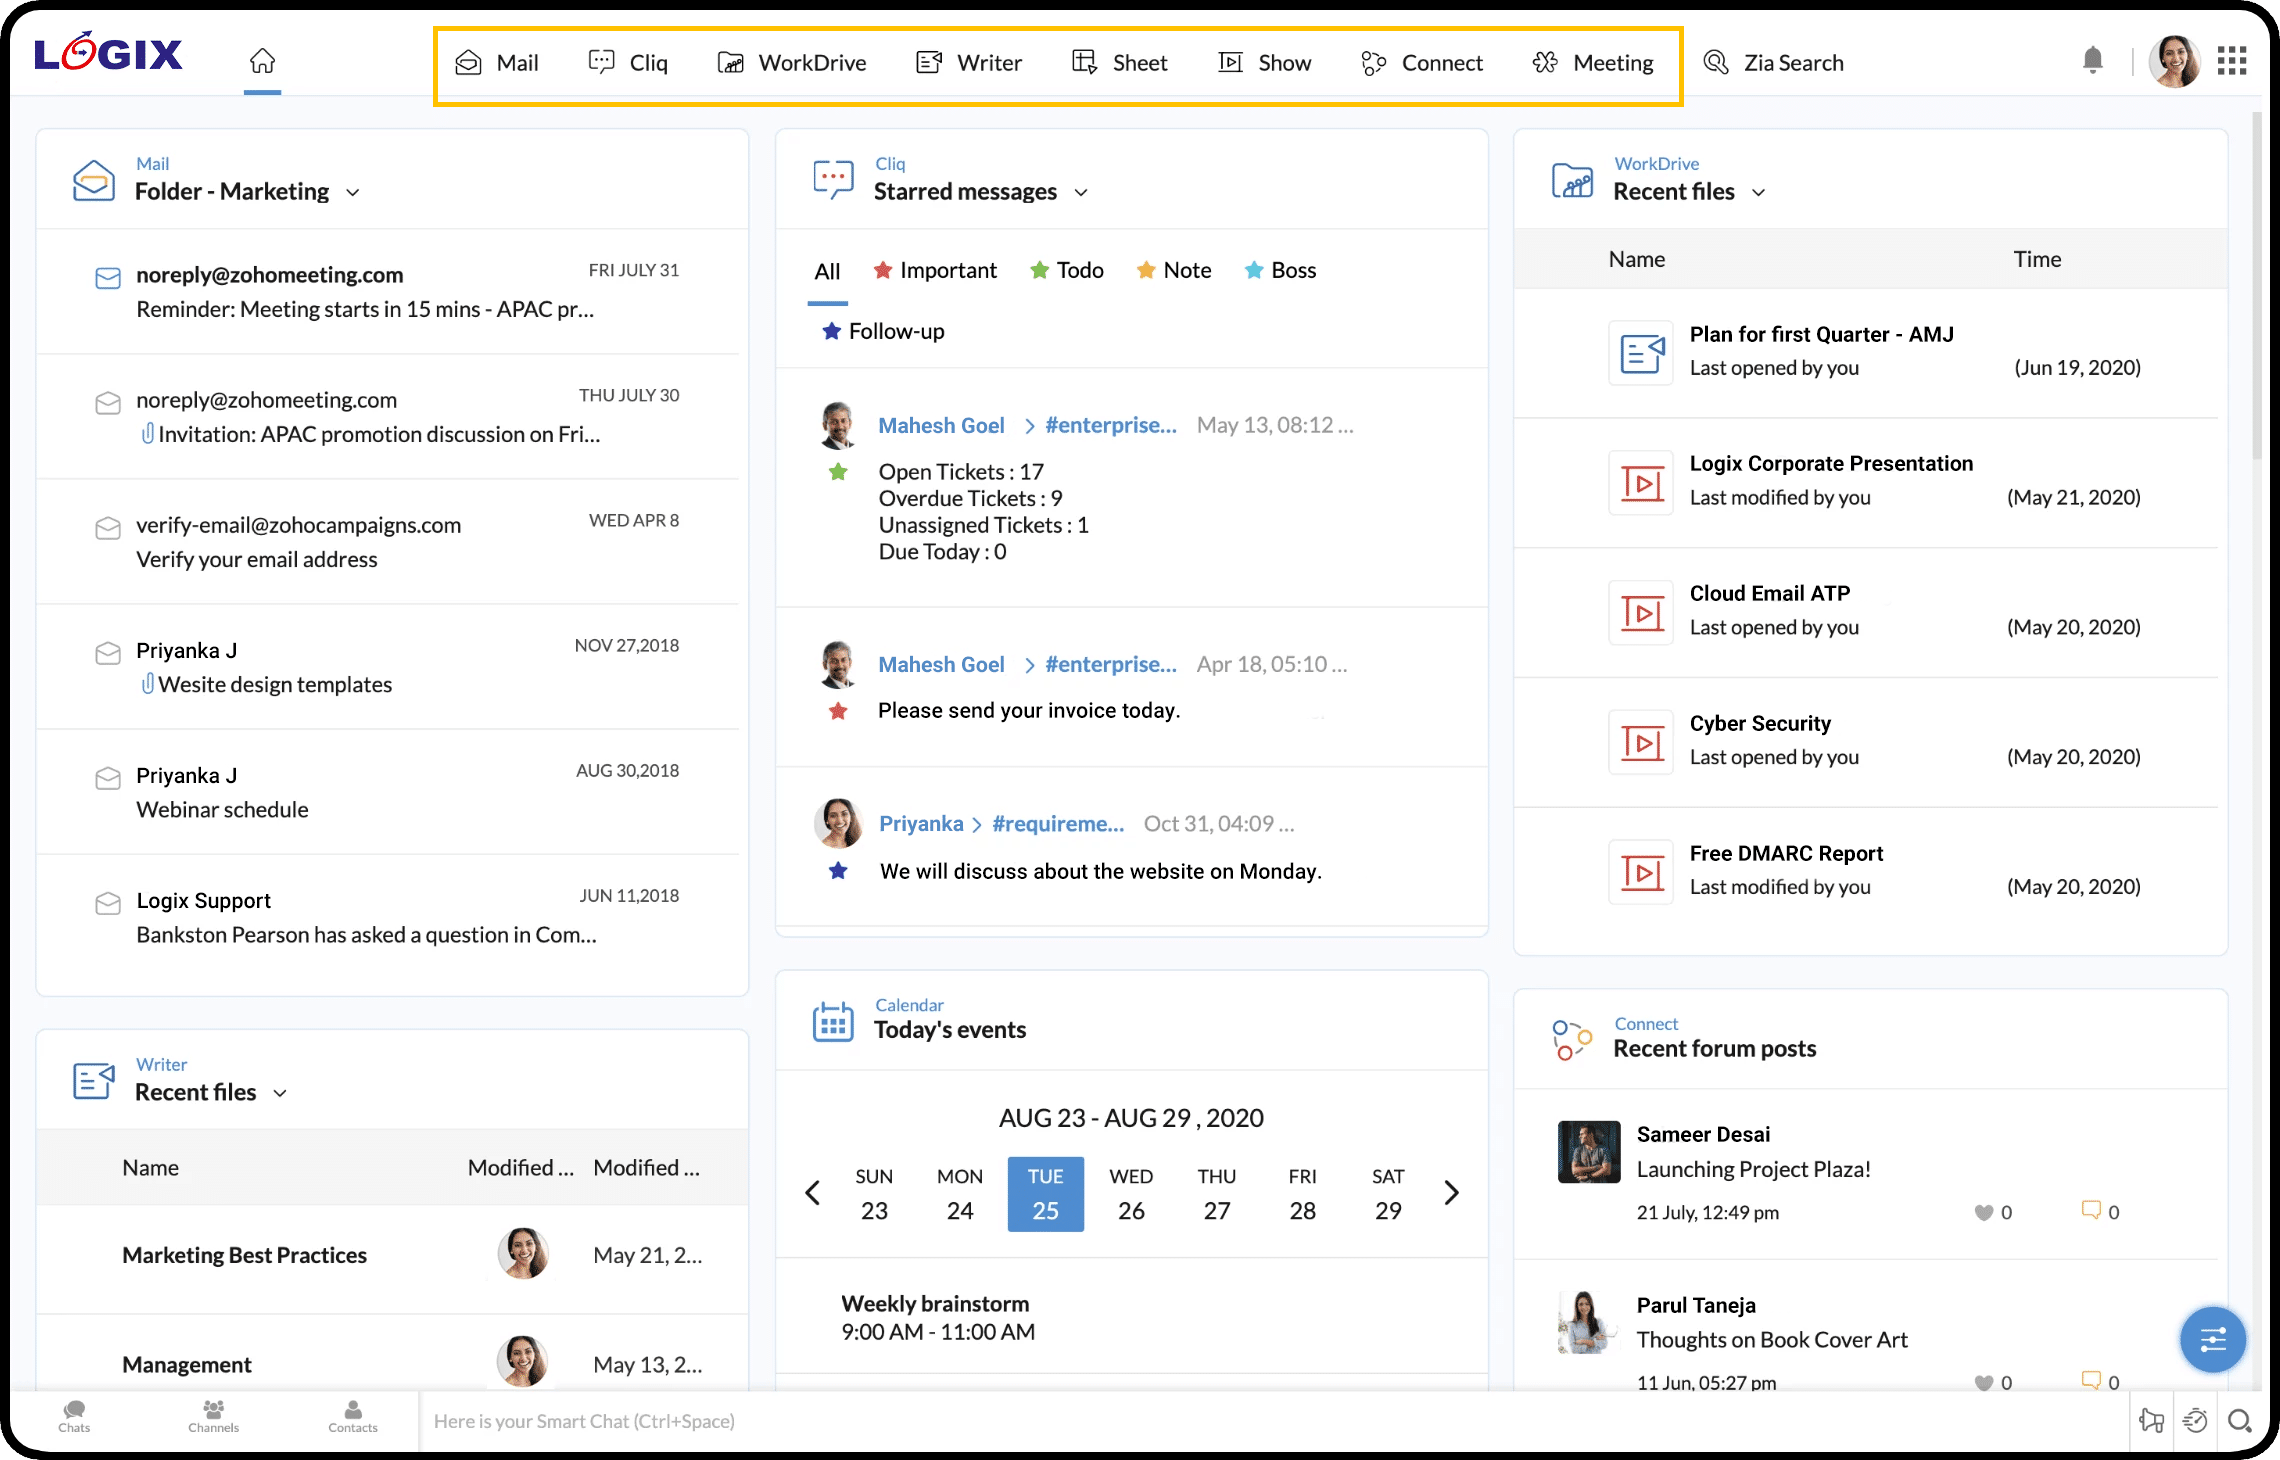Select the Home icon

click(262, 60)
